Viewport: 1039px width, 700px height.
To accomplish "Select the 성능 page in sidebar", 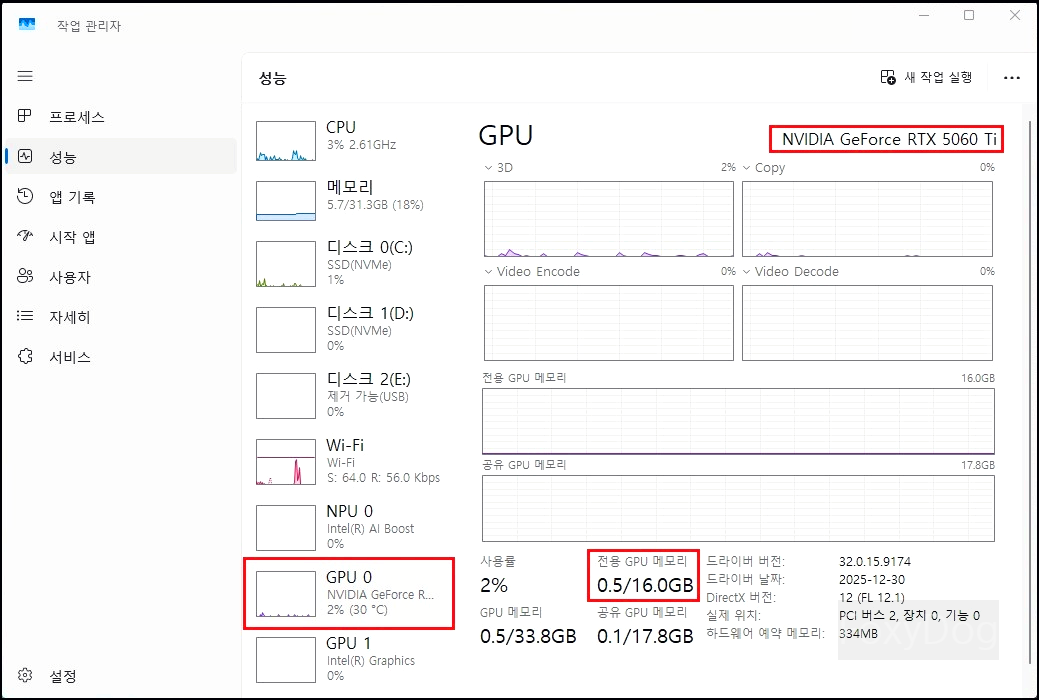I will [121, 156].
